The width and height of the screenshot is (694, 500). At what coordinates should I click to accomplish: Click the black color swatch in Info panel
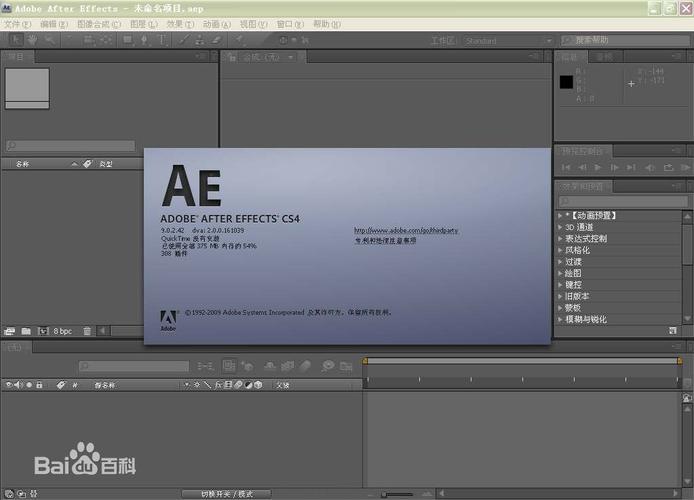(x=566, y=82)
